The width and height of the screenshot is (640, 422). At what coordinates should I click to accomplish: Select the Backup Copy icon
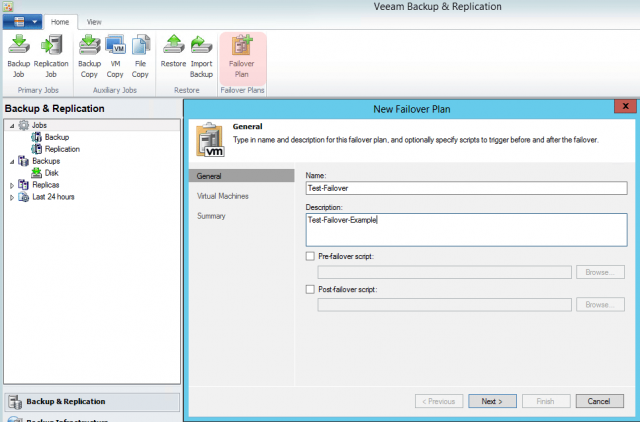(90, 46)
